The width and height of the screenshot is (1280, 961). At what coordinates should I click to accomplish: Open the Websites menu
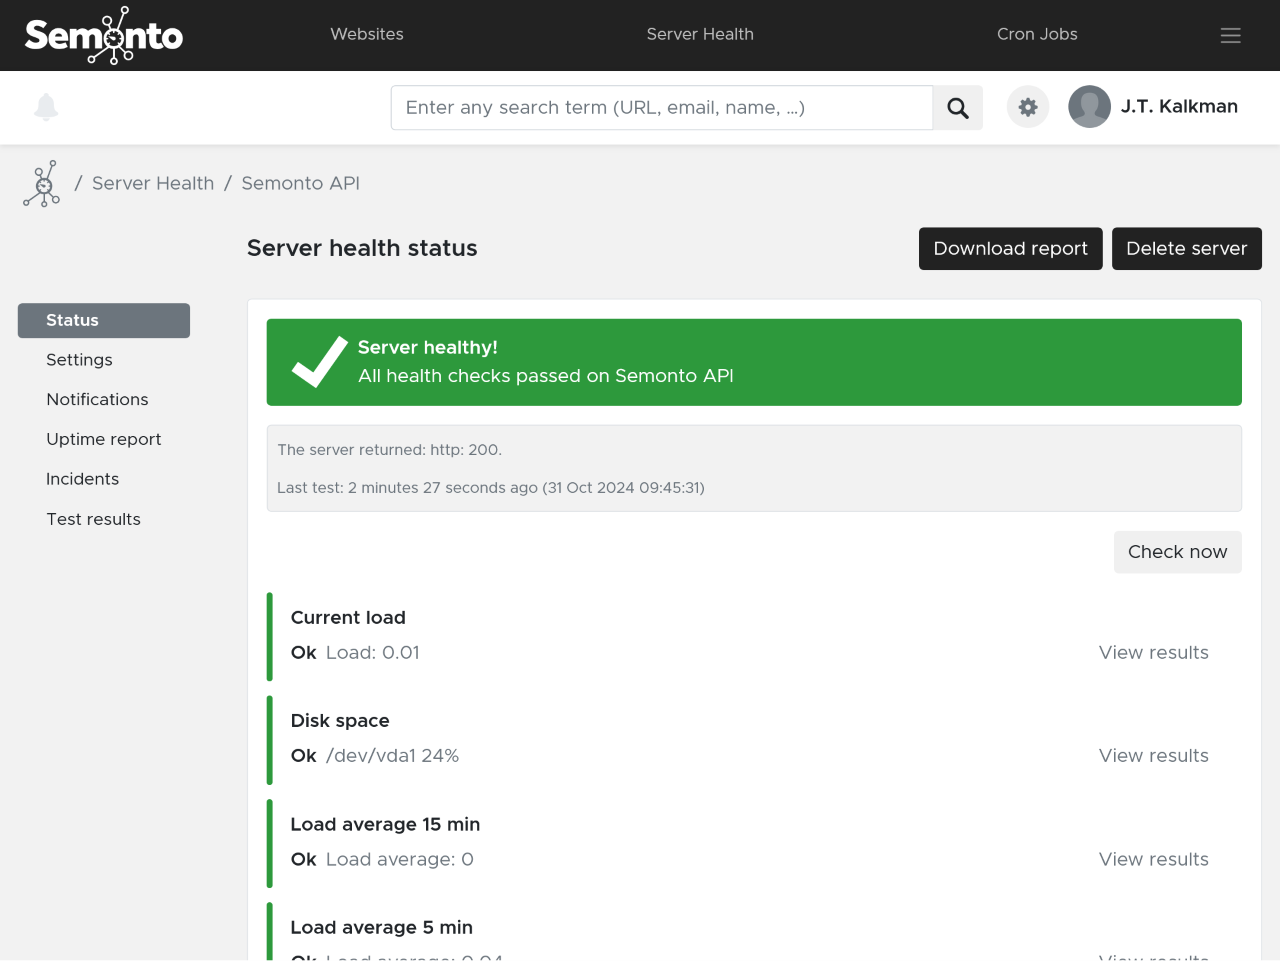[367, 34]
